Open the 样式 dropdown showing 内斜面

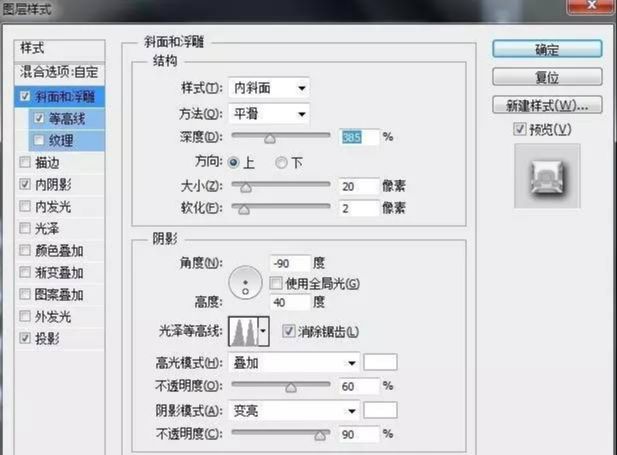[269, 88]
